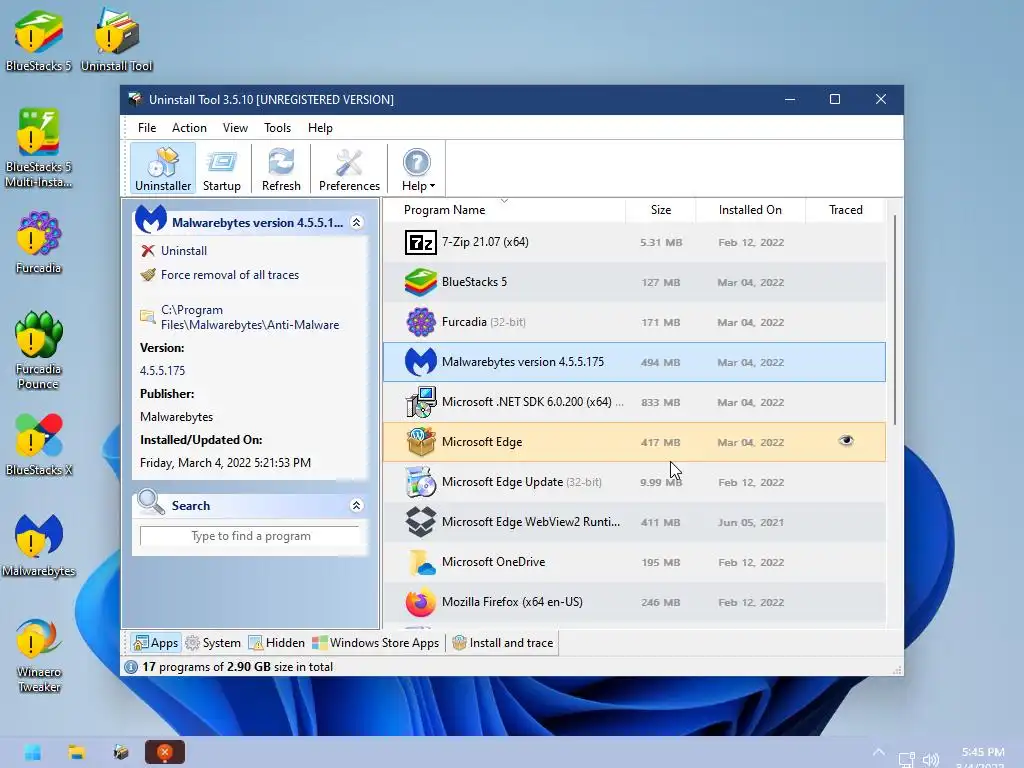Screen dimensions: 1024x768
Task: Switch to Windows Store Apps tab
Action: pyautogui.click(x=376, y=643)
